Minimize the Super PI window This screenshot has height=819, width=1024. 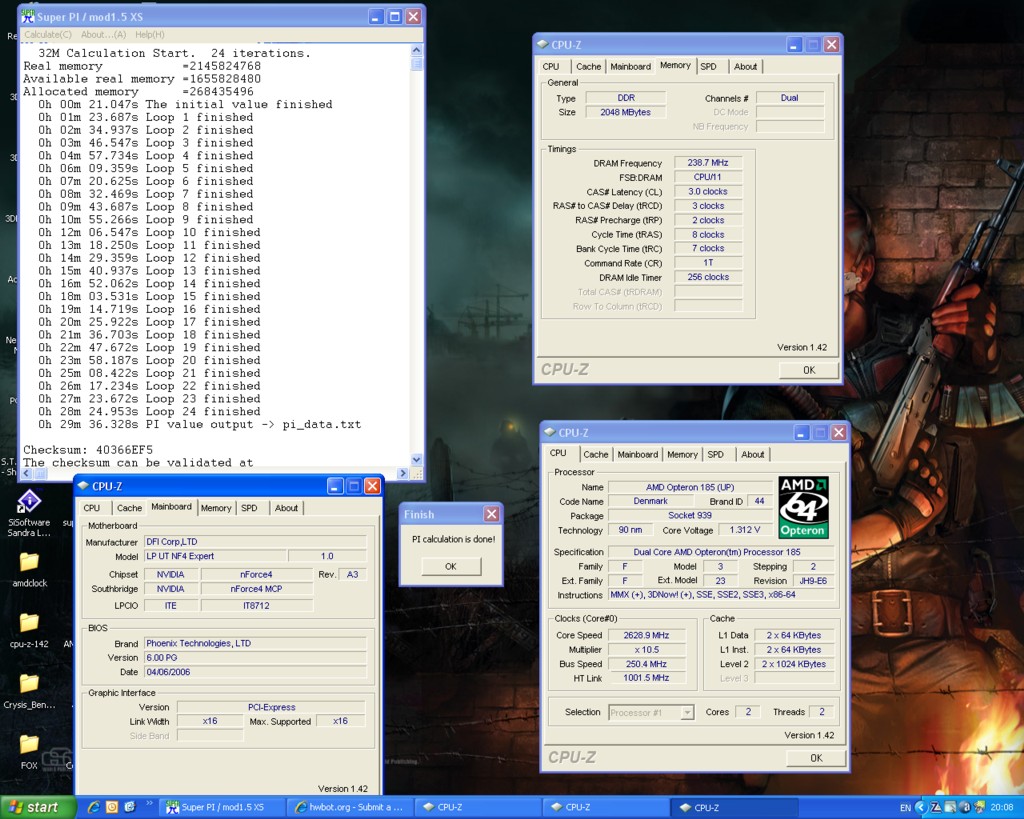376,17
